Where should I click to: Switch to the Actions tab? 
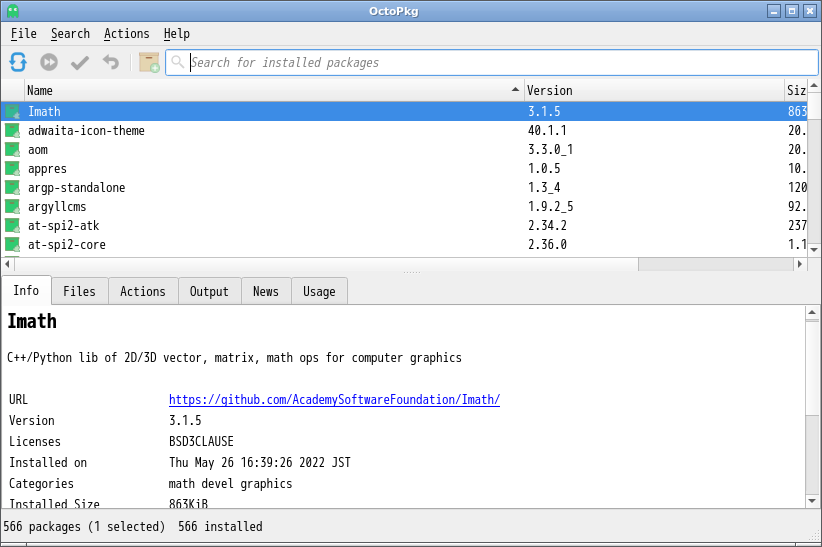143,291
